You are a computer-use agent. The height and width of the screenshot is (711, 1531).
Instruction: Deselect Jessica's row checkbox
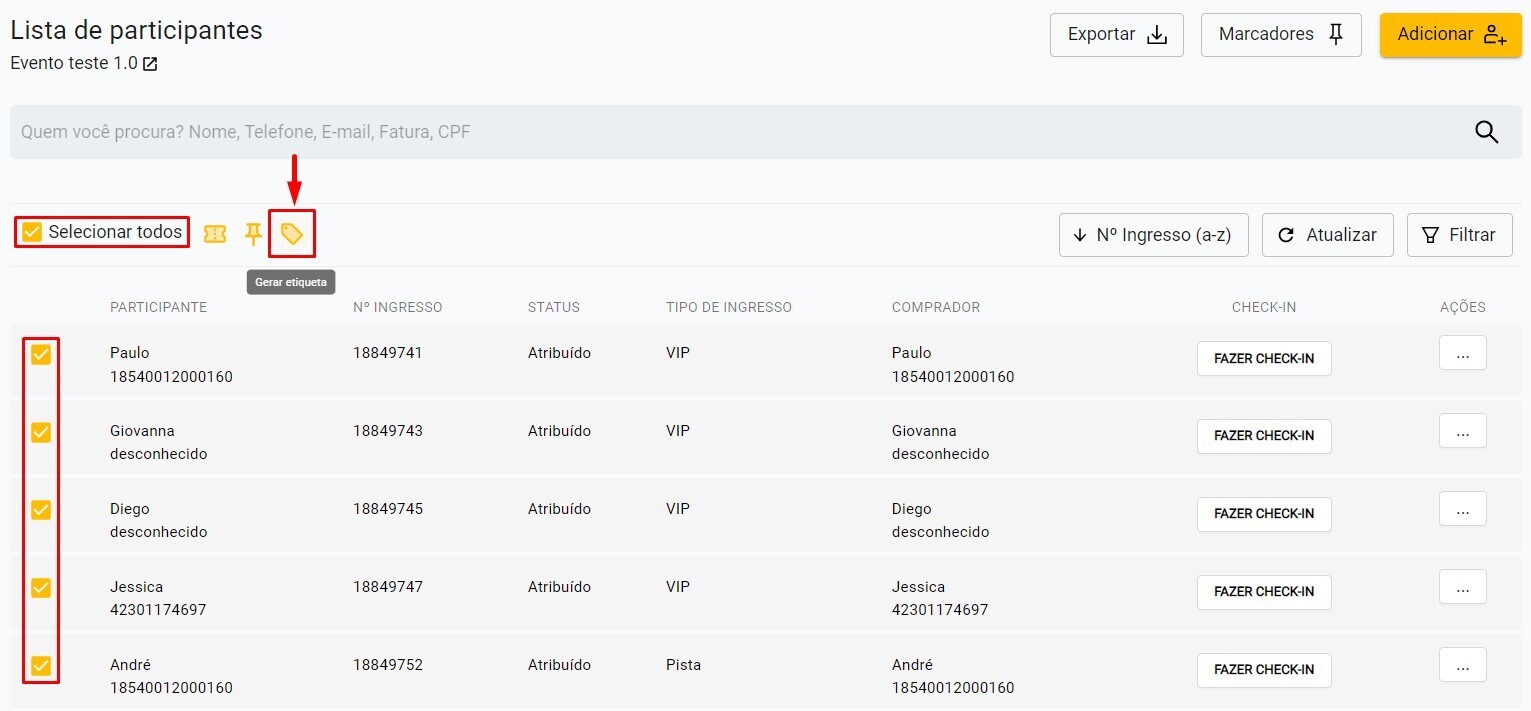click(41, 588)
